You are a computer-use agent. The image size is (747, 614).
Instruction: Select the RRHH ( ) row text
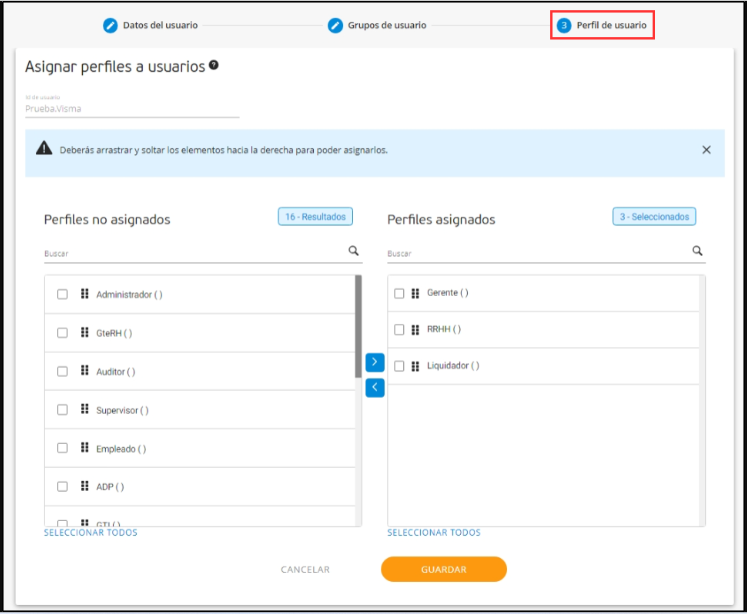(x=444, y=329)
